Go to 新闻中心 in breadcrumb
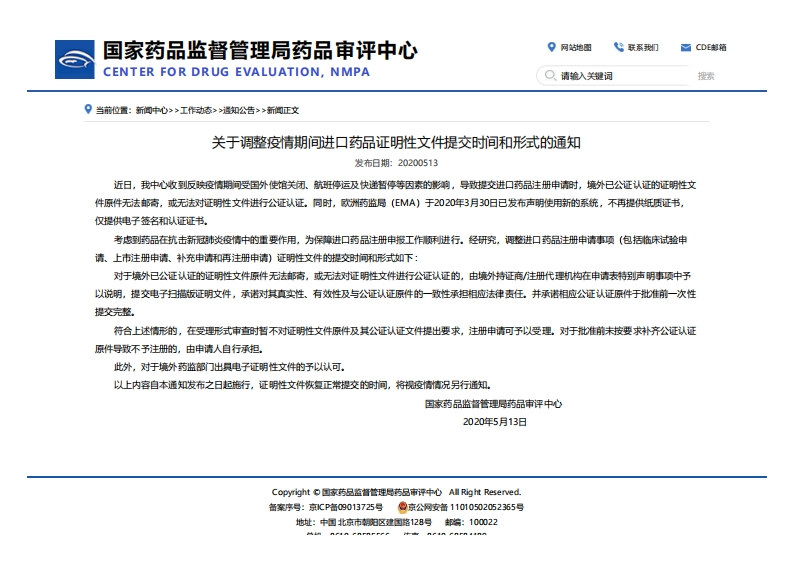 (x=152, y=110)
